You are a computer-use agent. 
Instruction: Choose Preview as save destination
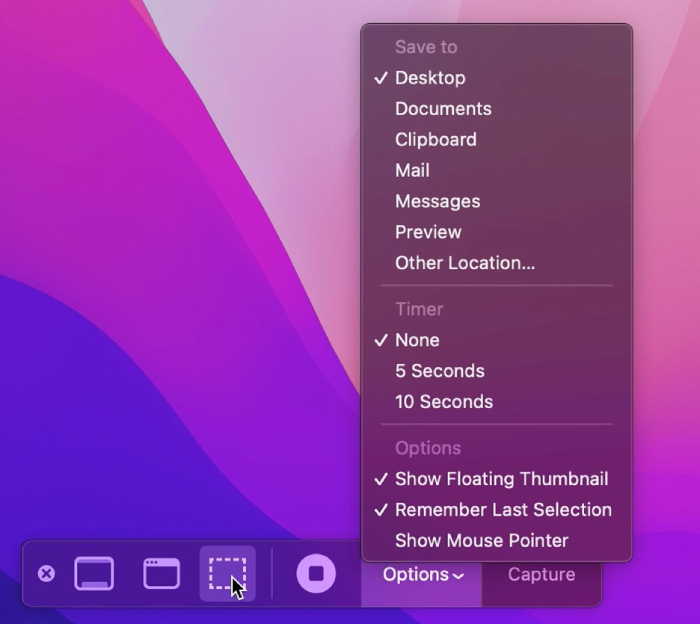(x=428, y=233)
